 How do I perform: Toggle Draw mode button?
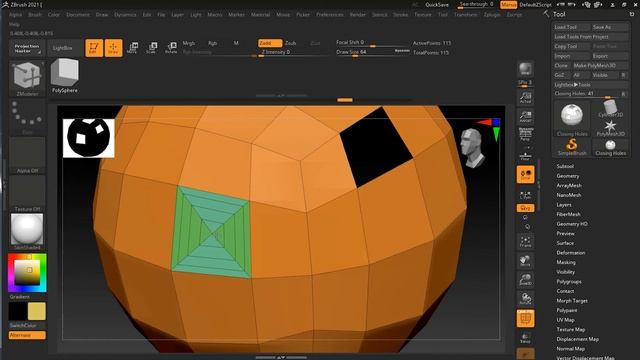pos(113,48)
